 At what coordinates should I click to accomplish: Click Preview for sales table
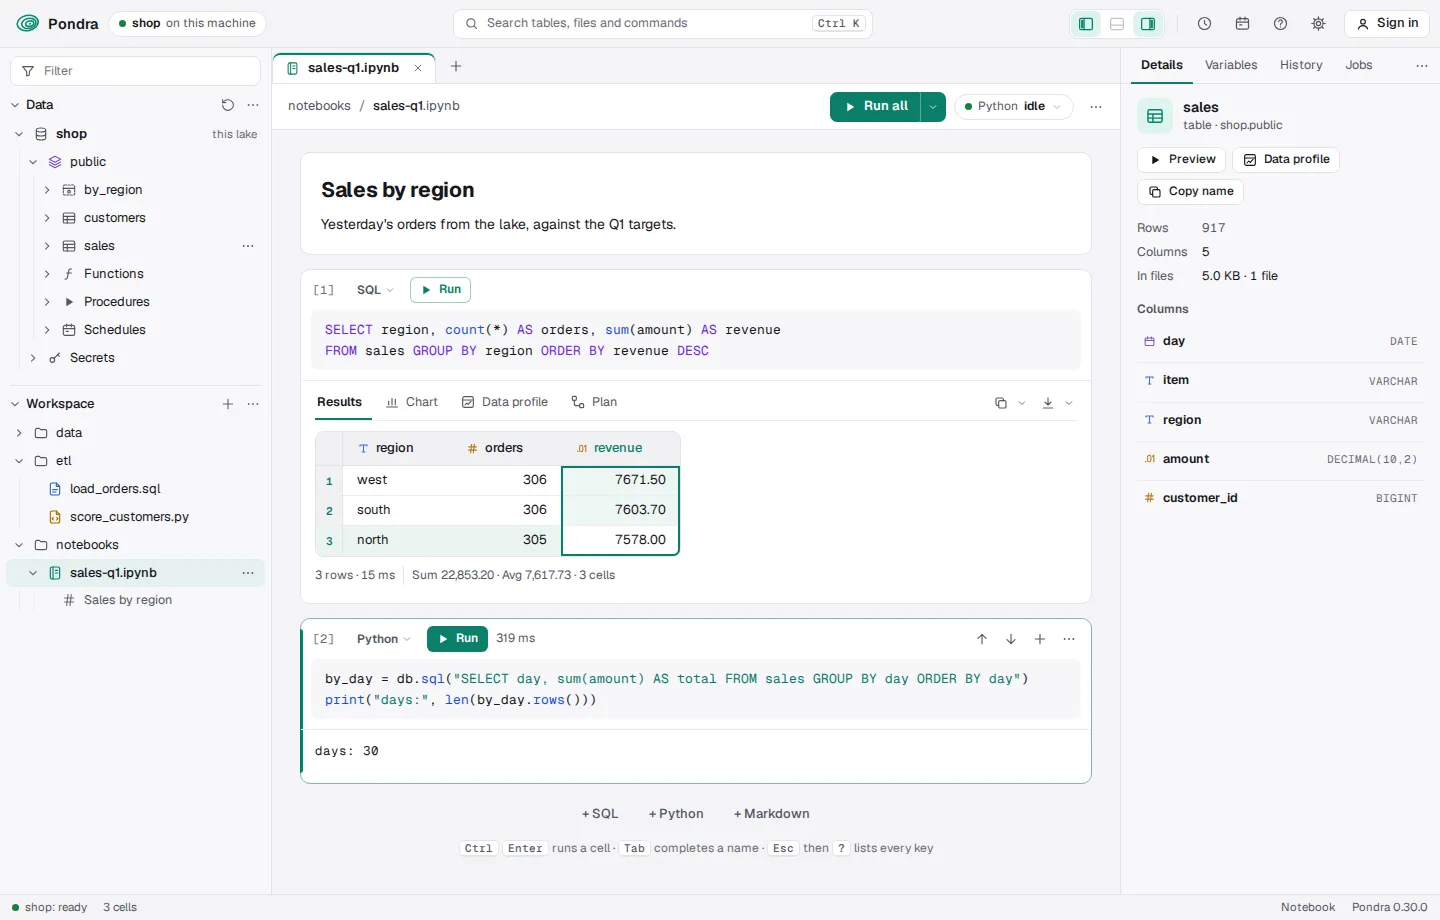[1182, 160]
